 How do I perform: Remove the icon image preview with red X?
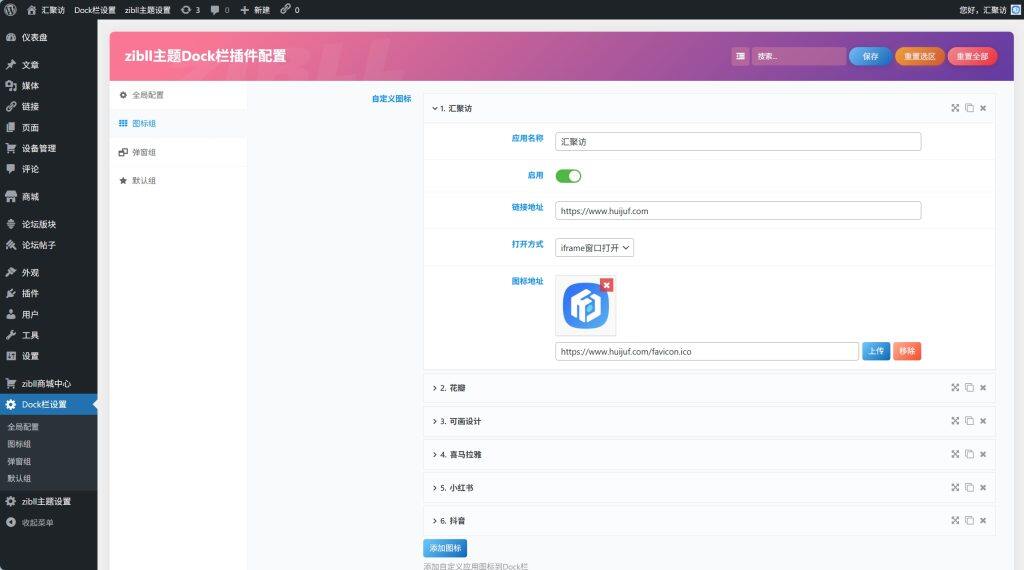(607, 285)
